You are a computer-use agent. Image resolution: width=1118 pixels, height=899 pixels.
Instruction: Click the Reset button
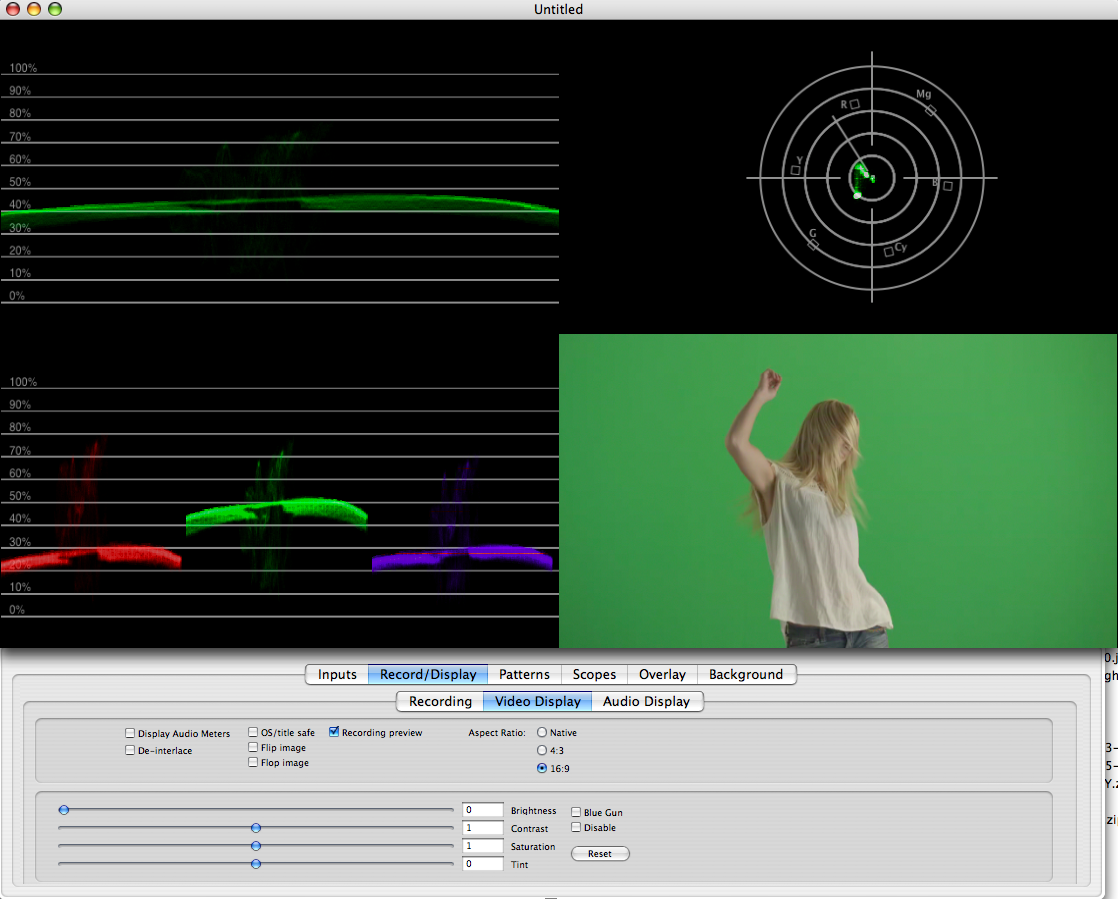click(600, 853)
